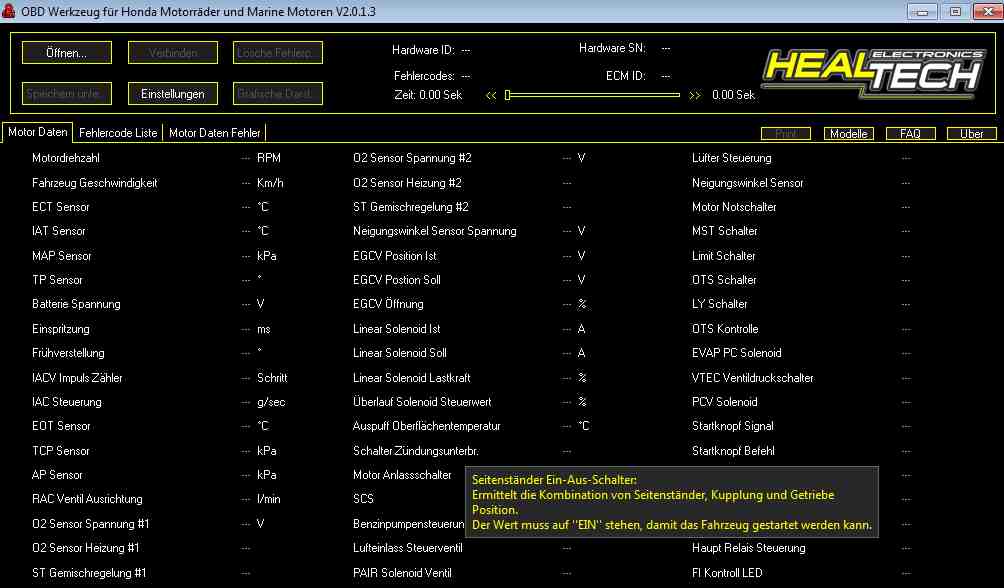
Task: Open the Grafische Darst. view
Action: pyautogui.click(x=278, y=94)
